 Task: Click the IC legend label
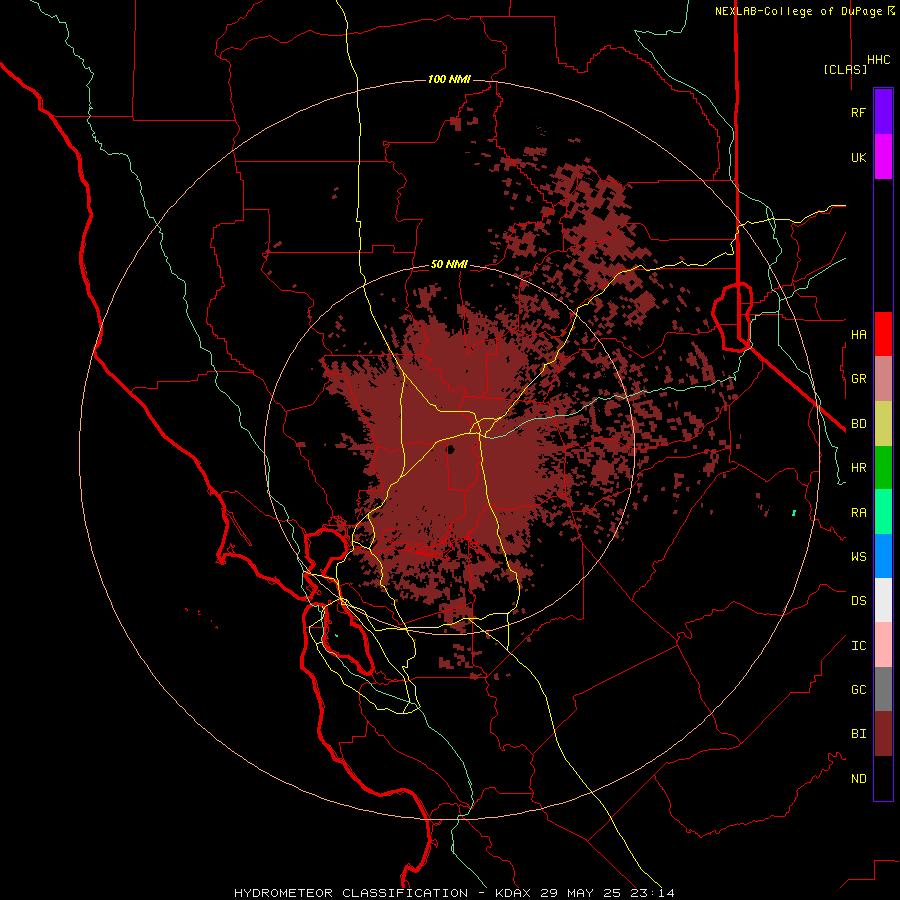858,645
